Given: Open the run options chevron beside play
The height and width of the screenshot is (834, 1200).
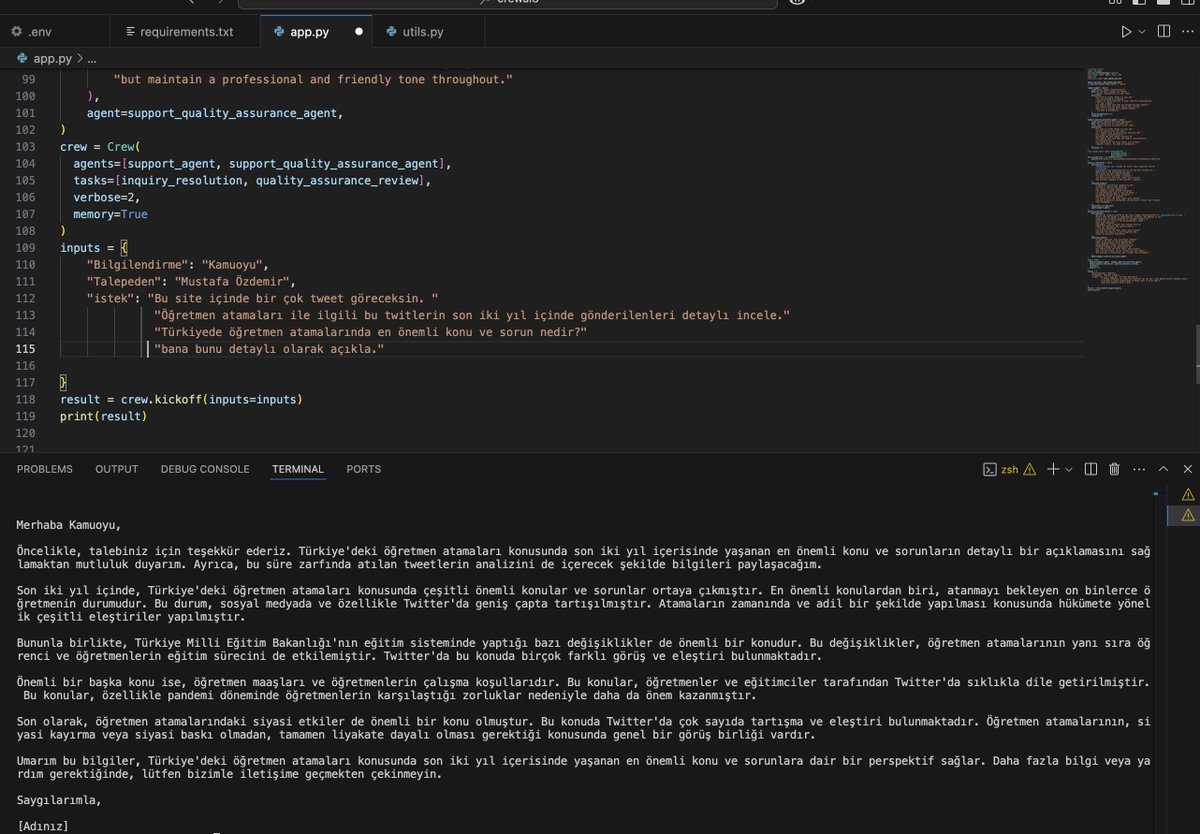Looking at the screenshot, I should point(1142,32).
